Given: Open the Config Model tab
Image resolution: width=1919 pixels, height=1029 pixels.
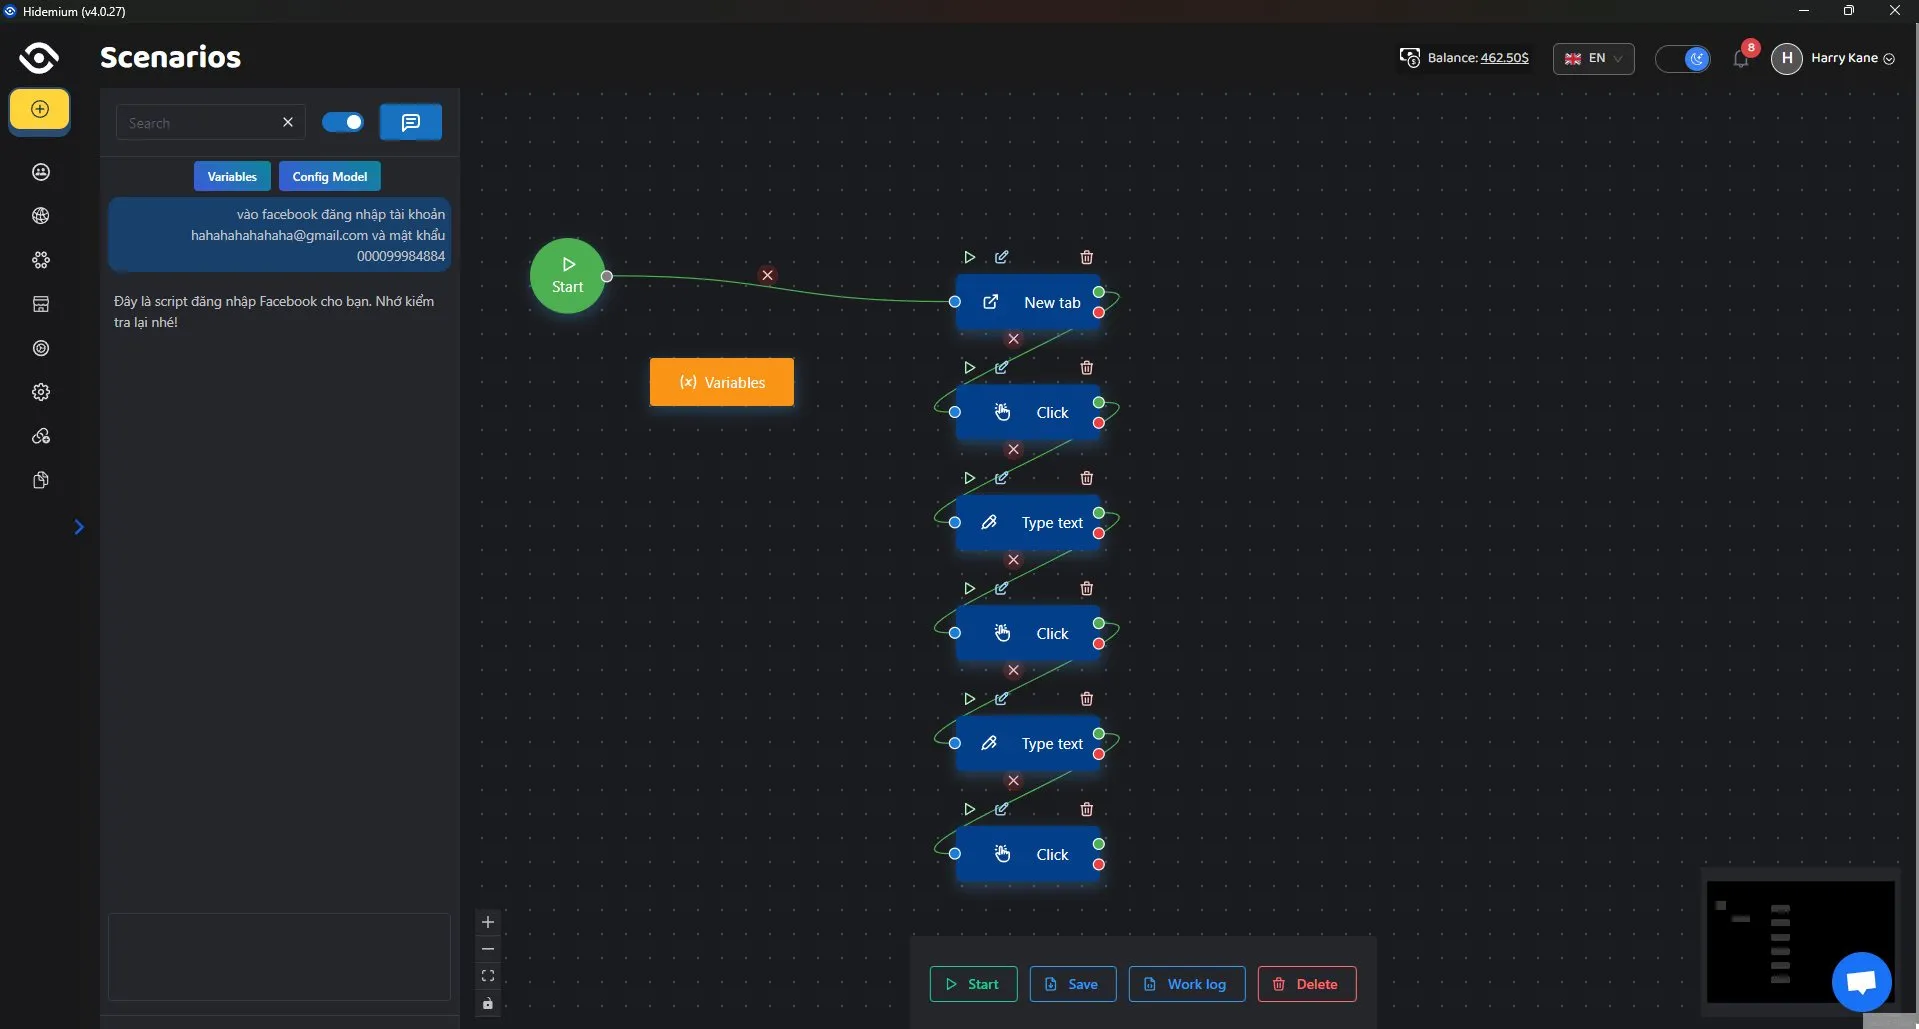Looking at the screenshot, I should pos(329,177).
